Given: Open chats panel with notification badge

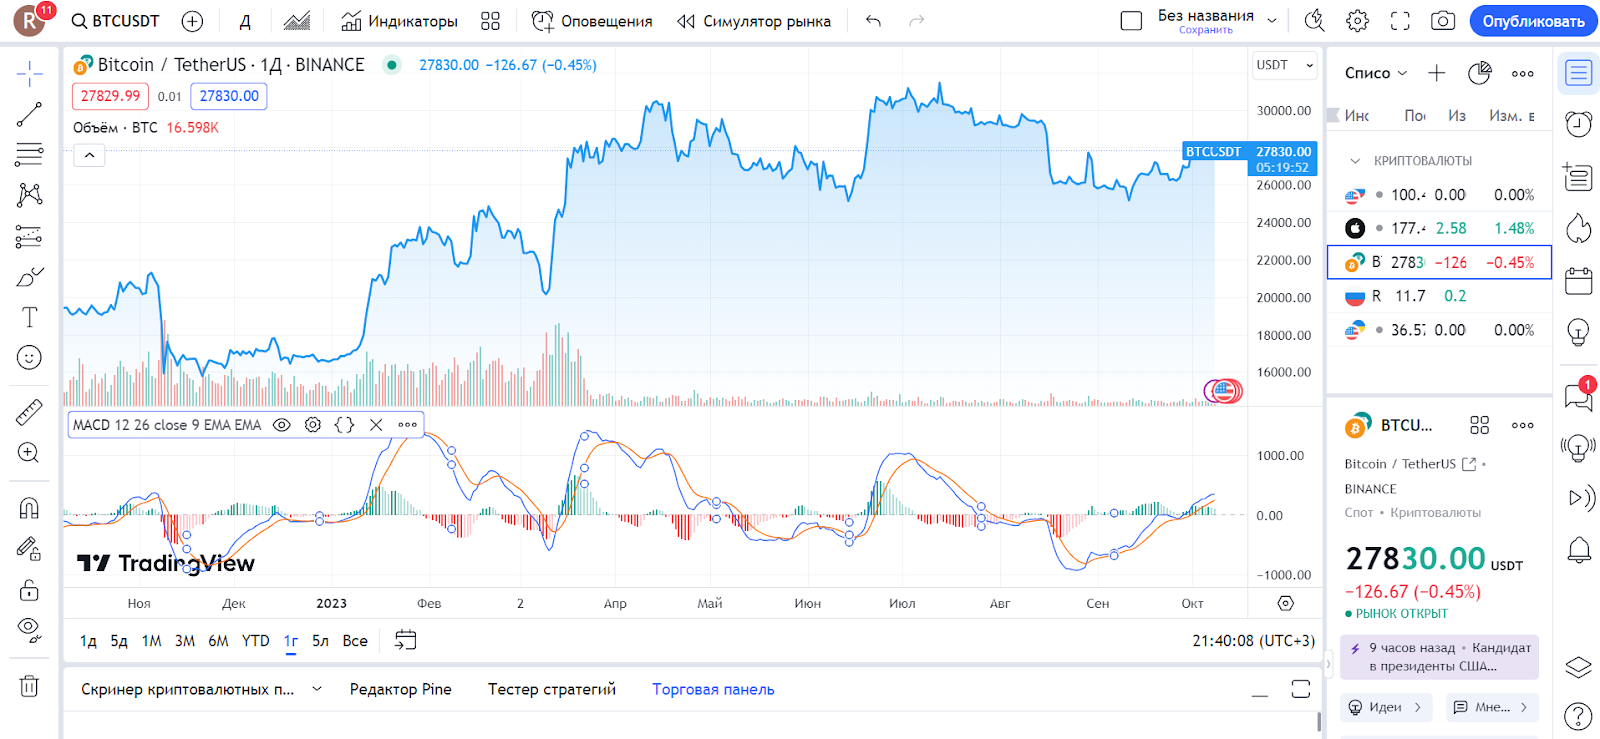Looking at the screenshot, I should tap(1578, 397).
